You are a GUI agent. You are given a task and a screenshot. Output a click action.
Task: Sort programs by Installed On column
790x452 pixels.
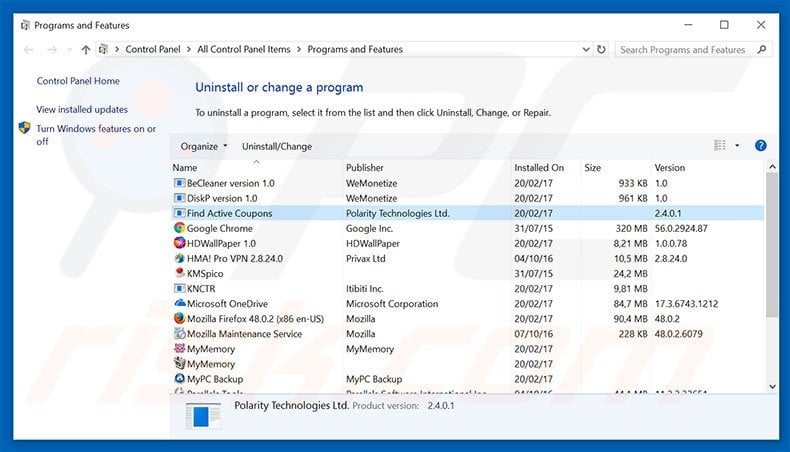(x=539, y=168)
